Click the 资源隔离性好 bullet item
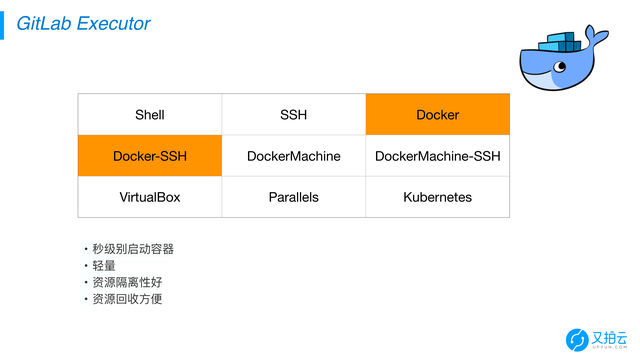The height and width of the screenshot is (360, 640). point(127,282)
